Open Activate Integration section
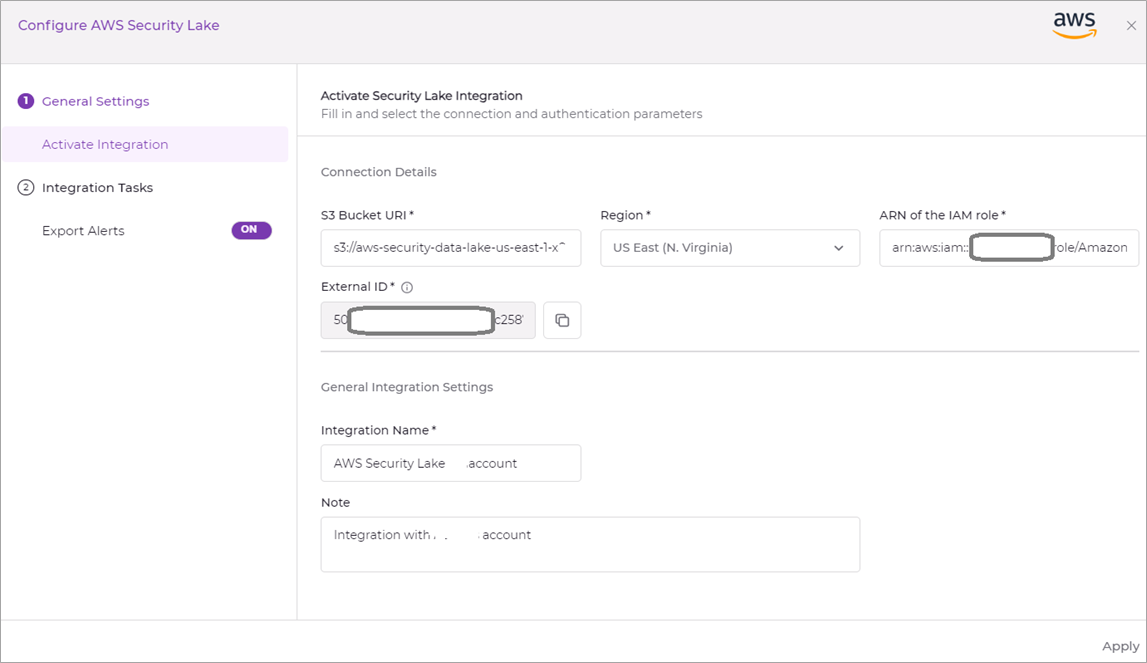Viewport: 1147px width, 663px height. coord(145,144)
